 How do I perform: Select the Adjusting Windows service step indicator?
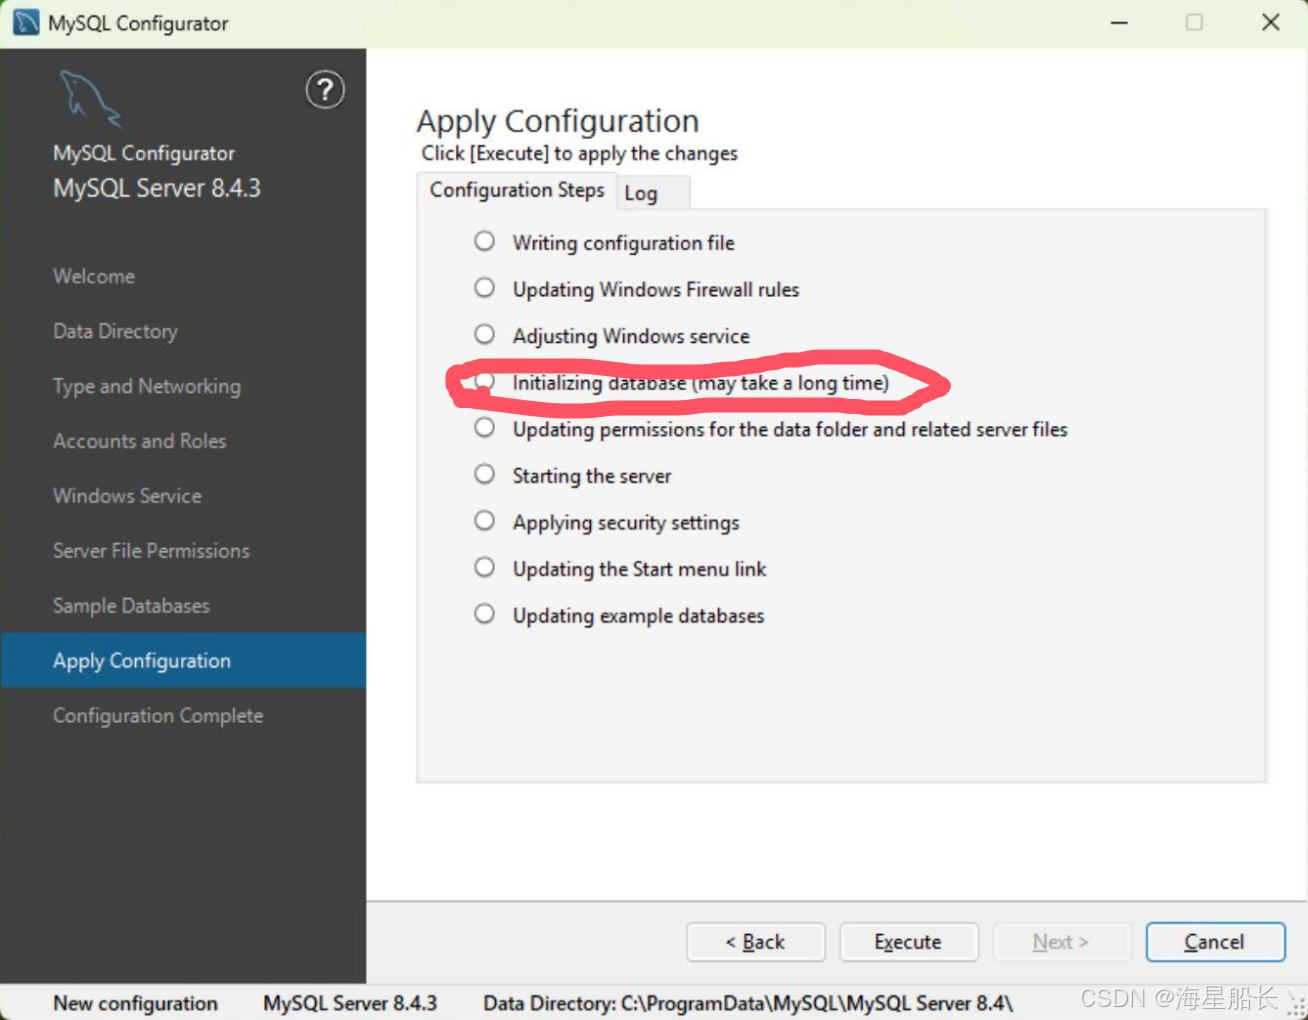click(x=484, y=334)
